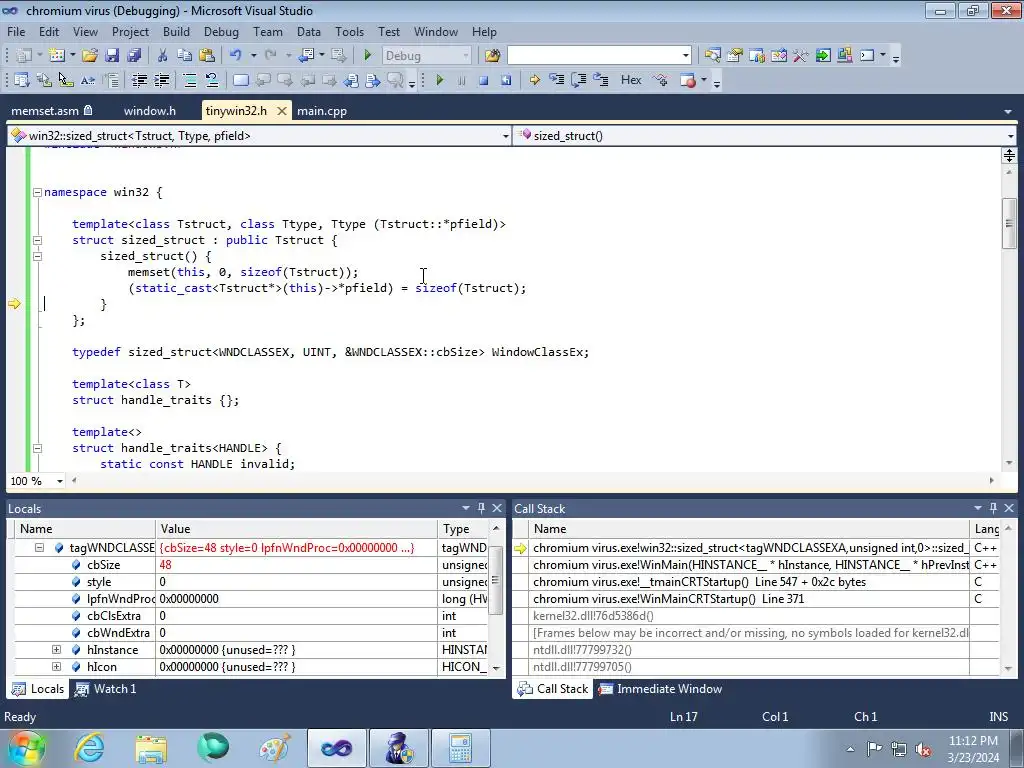The image size is (1024, 768).
Task: Click the Cut scissors icon
Action: click(x=163, y=56)
